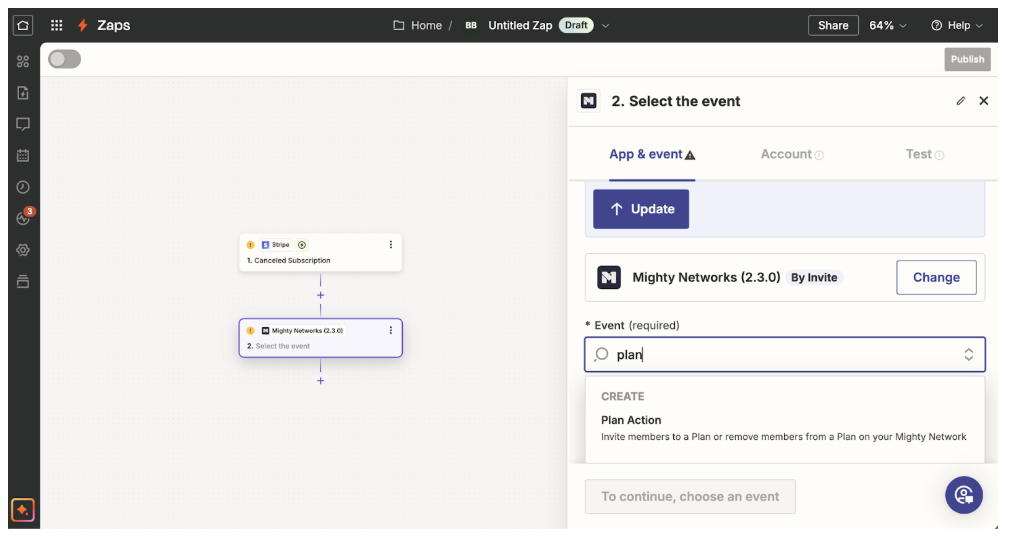Select the Plan Action event option
Viewport: 1014px width, 556px height.
pyautogui.click(x=784, y=428)
